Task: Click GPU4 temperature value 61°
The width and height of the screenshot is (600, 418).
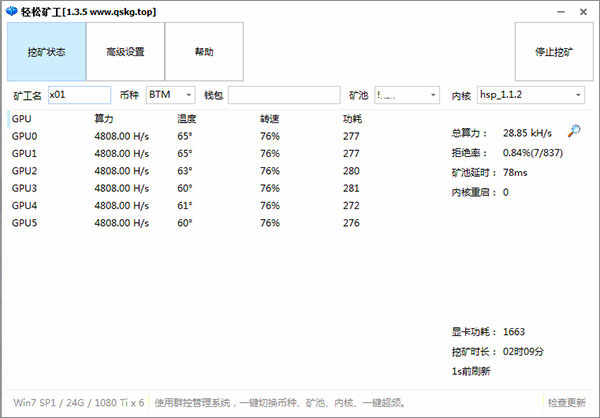Action: click(x=184, y=206)
